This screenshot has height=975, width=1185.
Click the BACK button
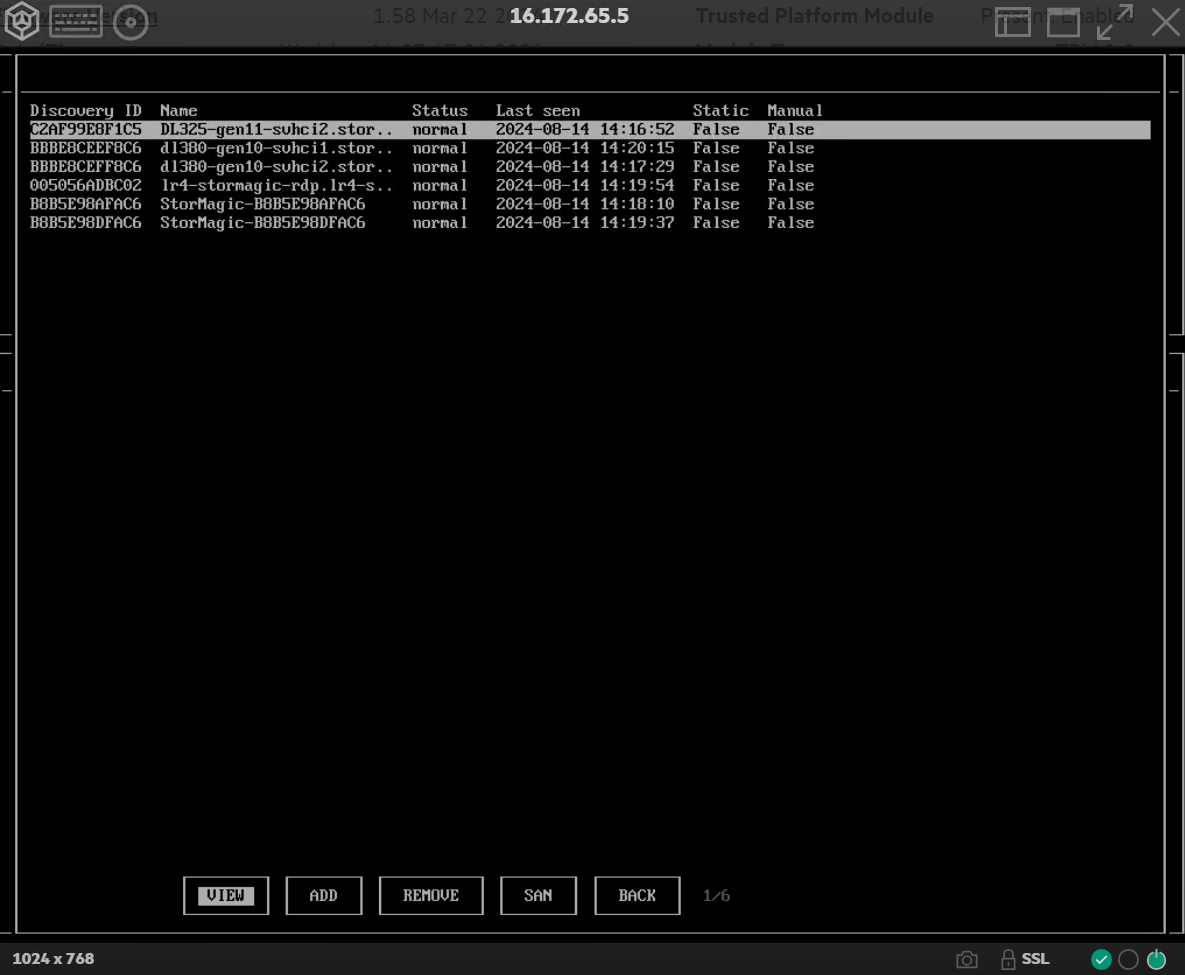pyautogui.click(x=637, y=896)
